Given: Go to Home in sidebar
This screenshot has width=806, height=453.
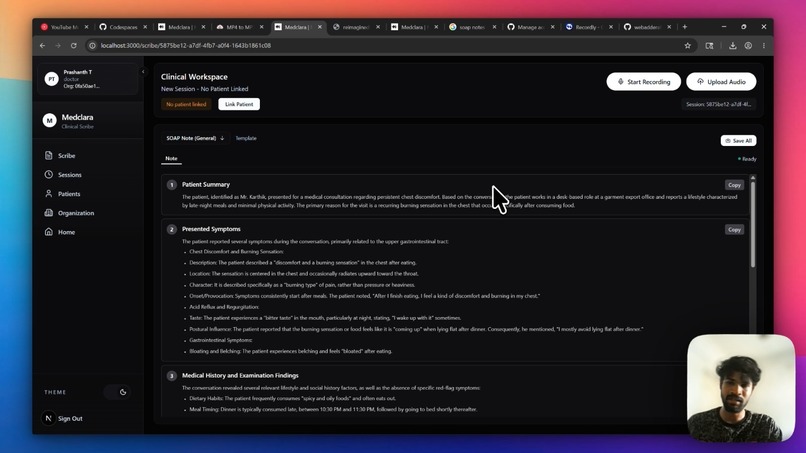Looking at the screenshot, I should click(66, 232).
